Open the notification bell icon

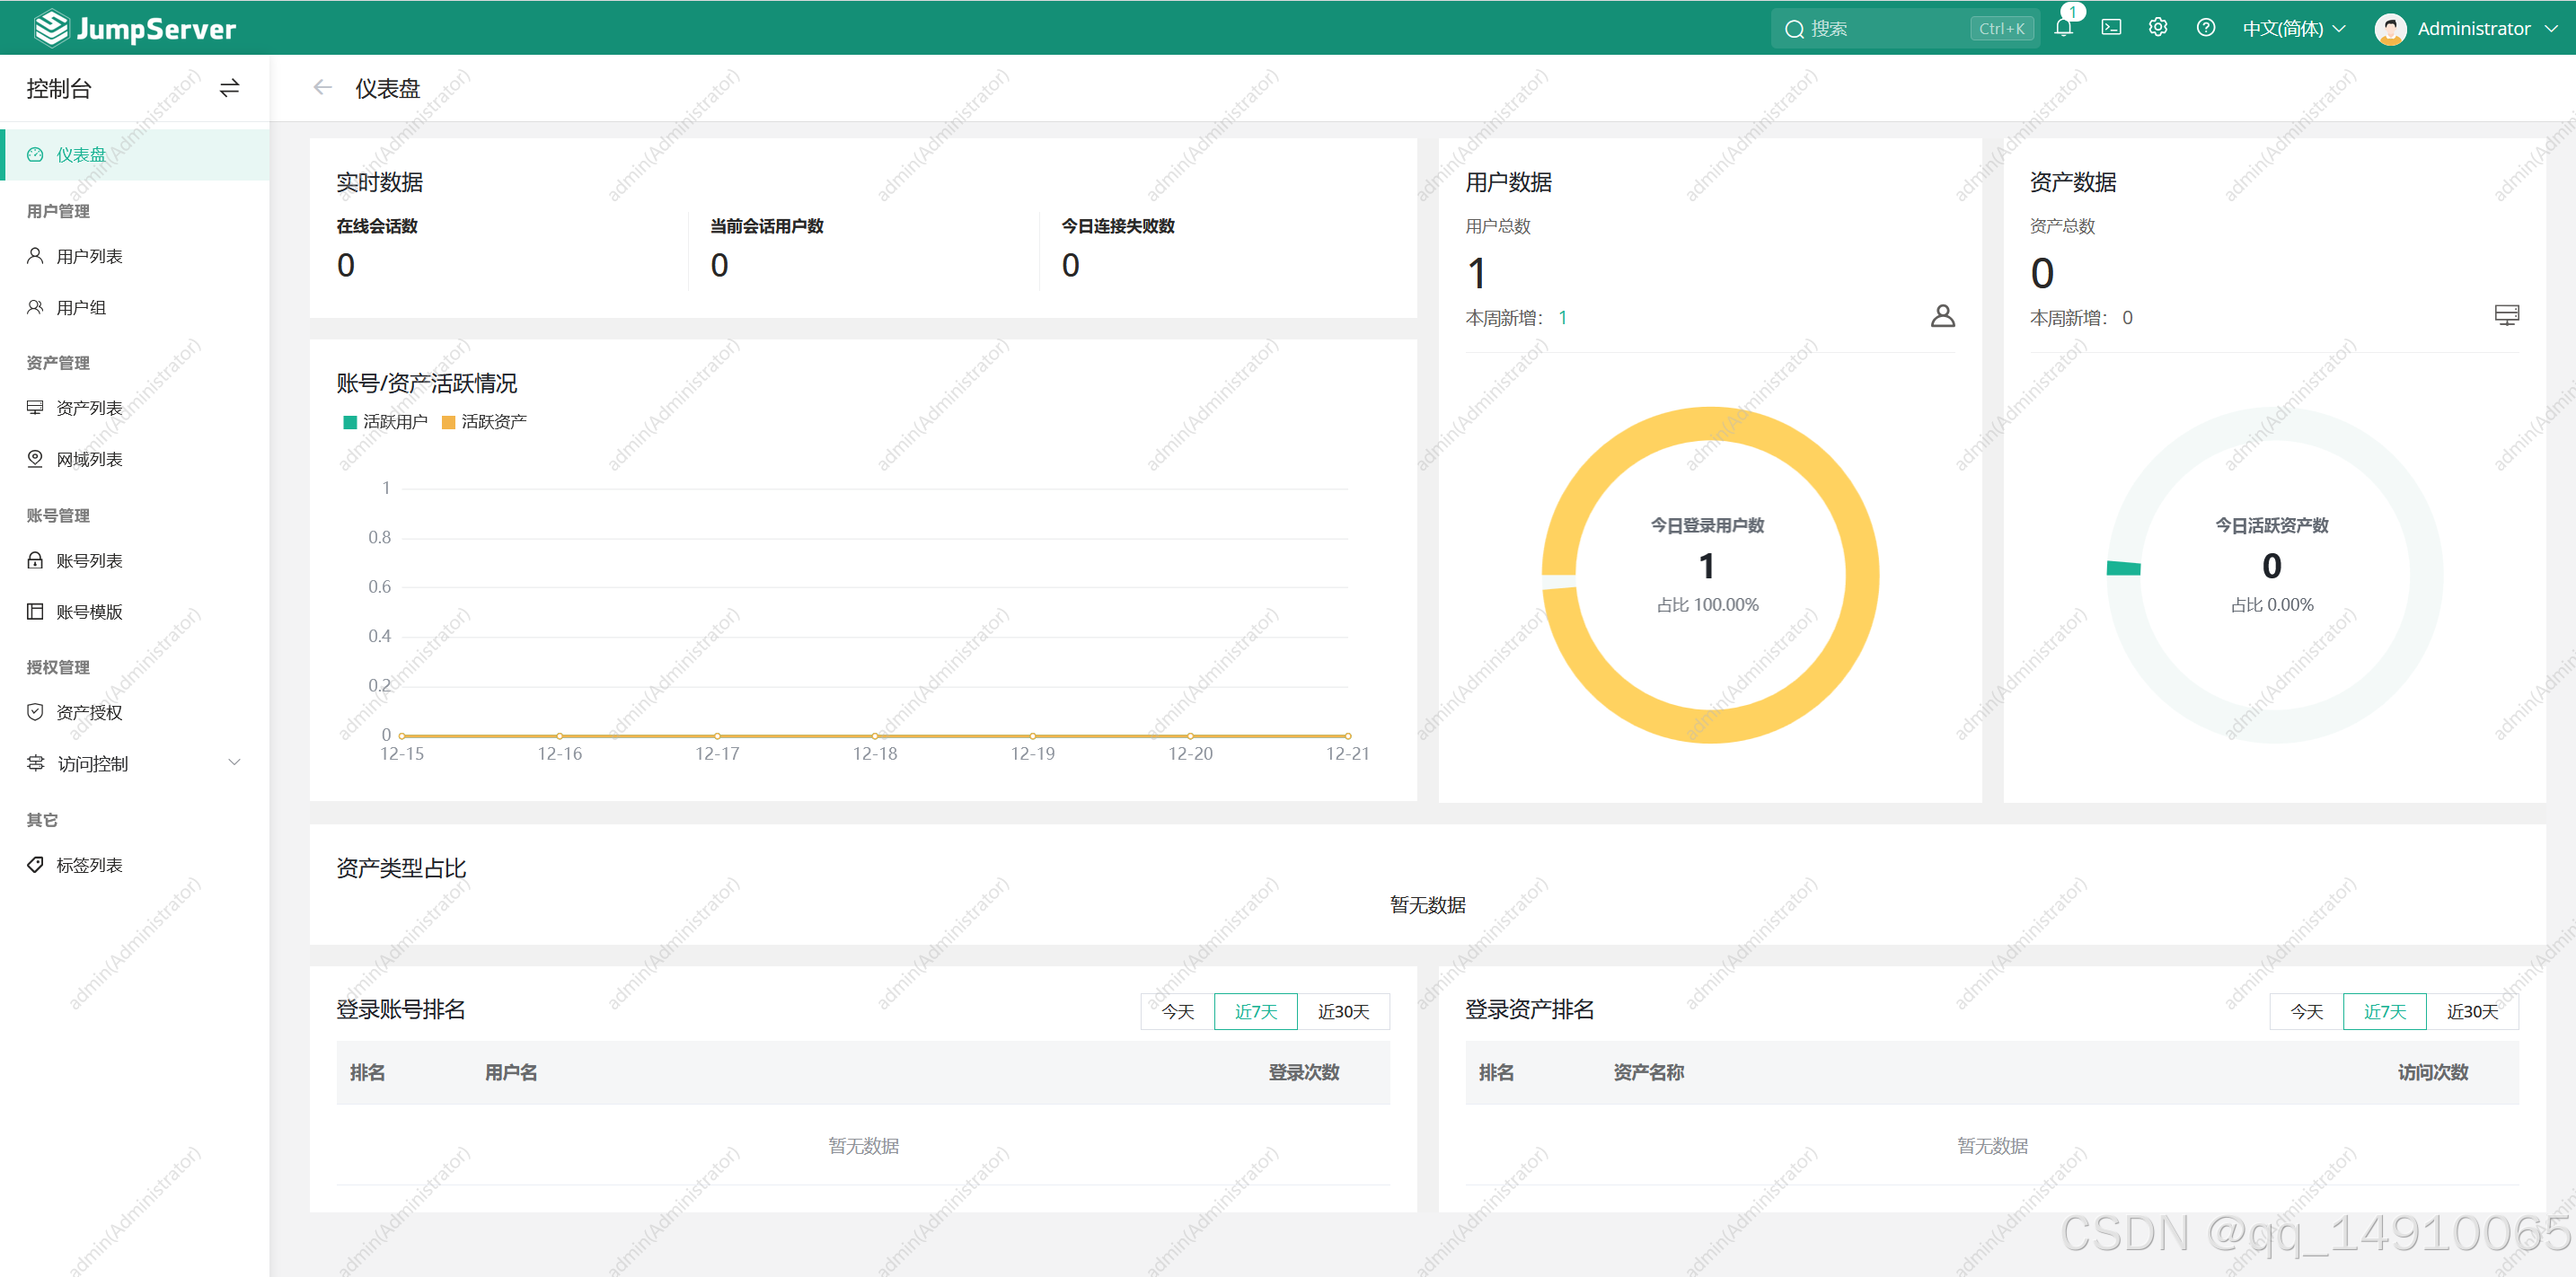pos(2063,28)
